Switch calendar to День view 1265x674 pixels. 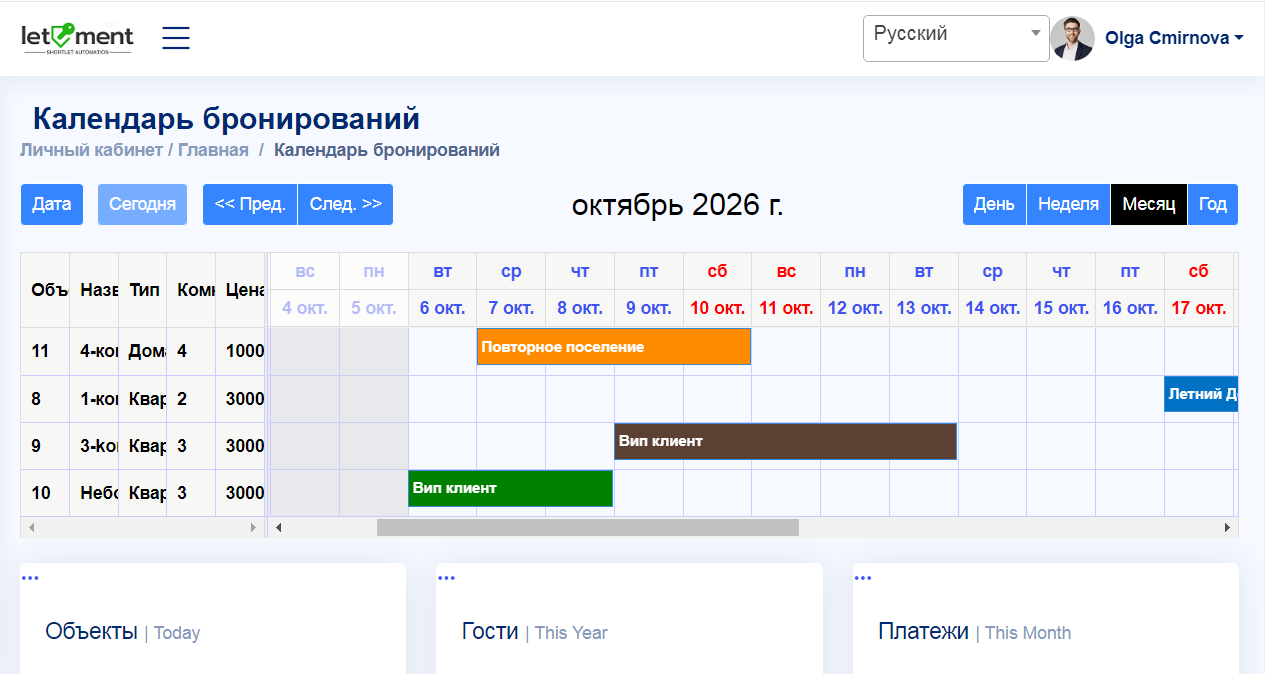[x=994, y=204]
